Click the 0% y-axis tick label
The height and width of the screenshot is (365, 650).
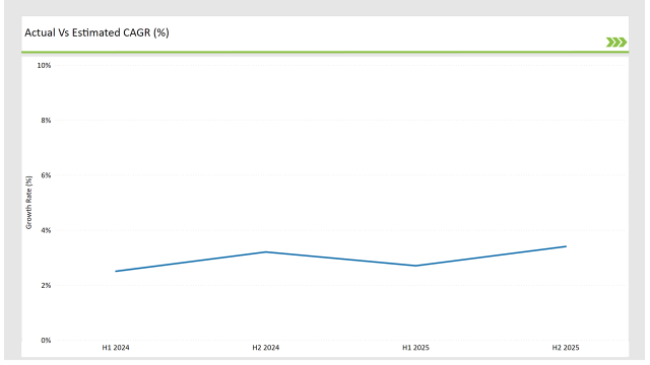pyautogui.click(x=46, y=340)
